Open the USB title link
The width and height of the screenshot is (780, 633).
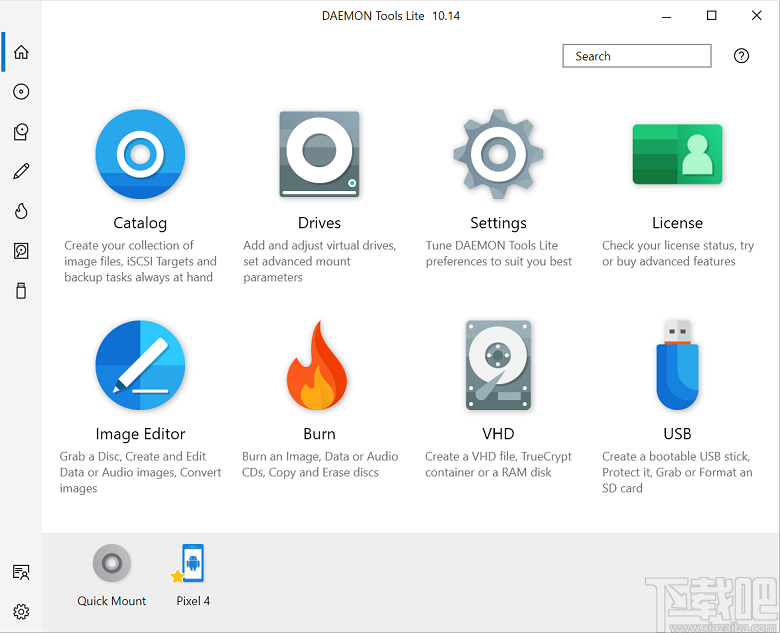pos(678,434)
